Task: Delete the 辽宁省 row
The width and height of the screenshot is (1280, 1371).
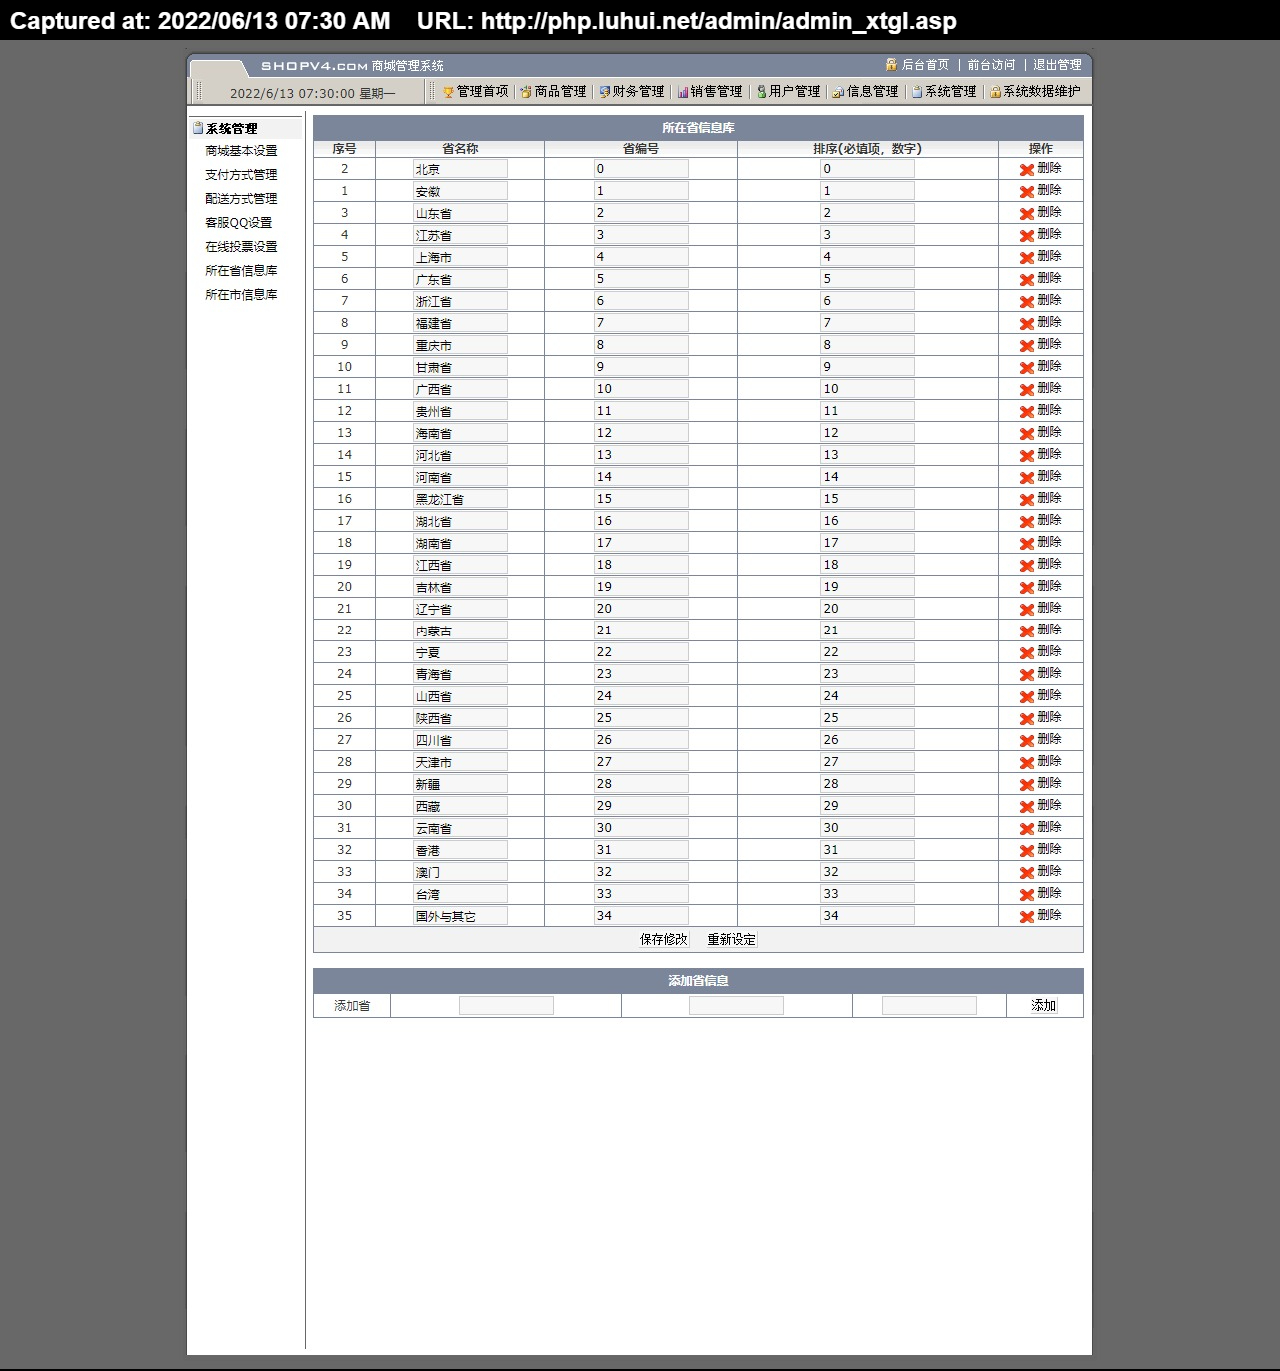Action: (x=1040, y=609)
